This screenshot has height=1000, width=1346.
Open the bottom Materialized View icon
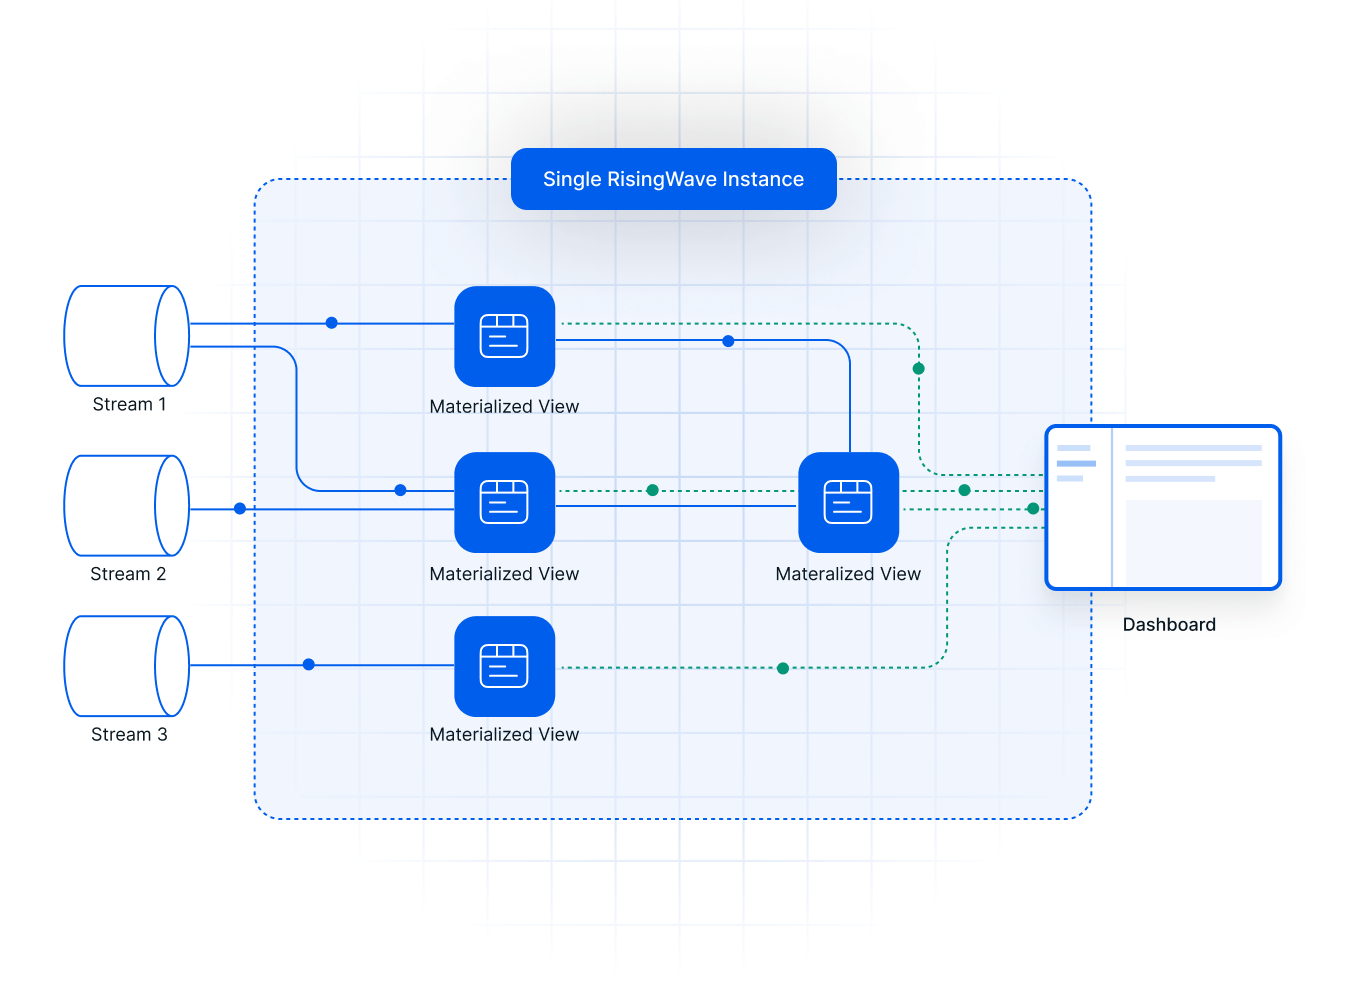pos(504,666)
